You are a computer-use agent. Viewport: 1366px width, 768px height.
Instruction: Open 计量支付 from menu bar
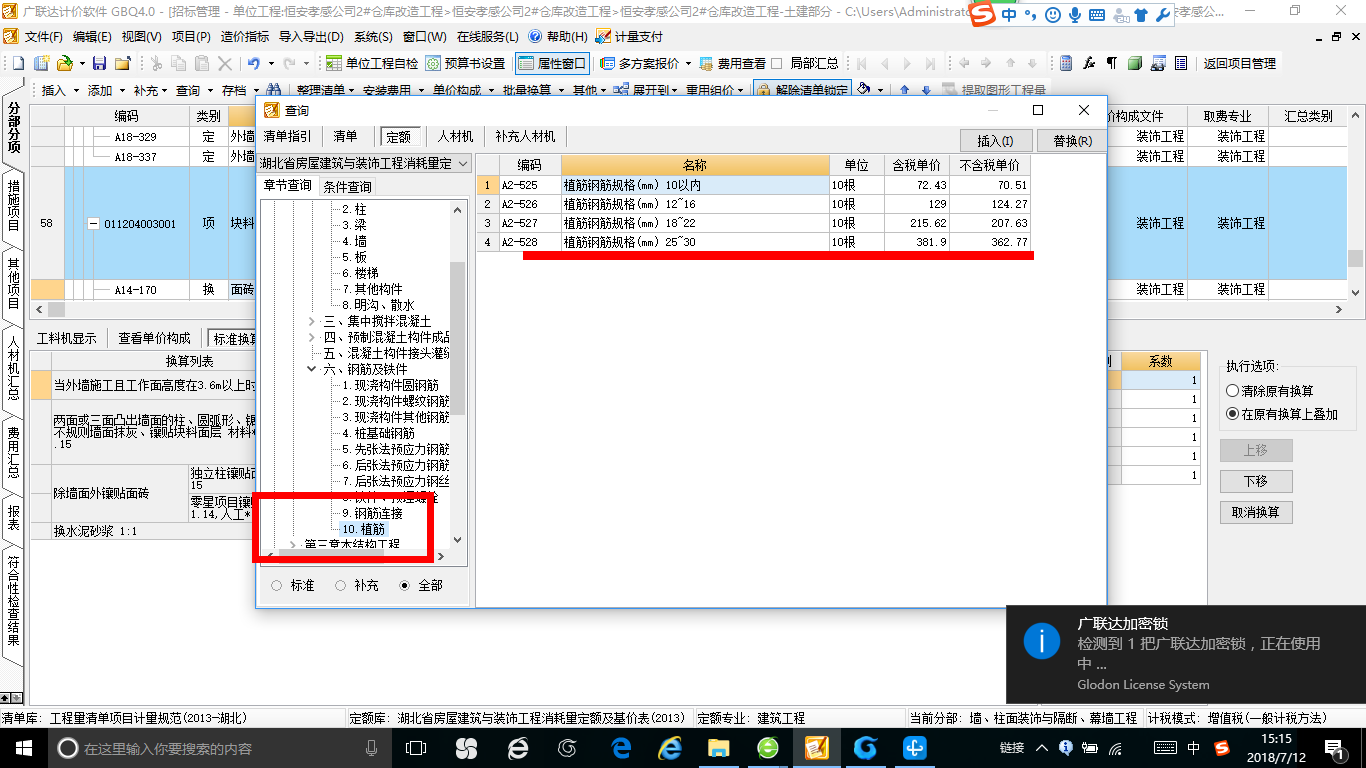tap(629, 36)
